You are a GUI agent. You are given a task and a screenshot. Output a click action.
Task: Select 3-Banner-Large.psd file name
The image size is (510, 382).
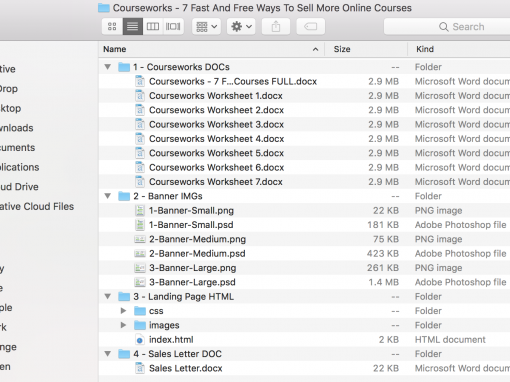(192, 282)
